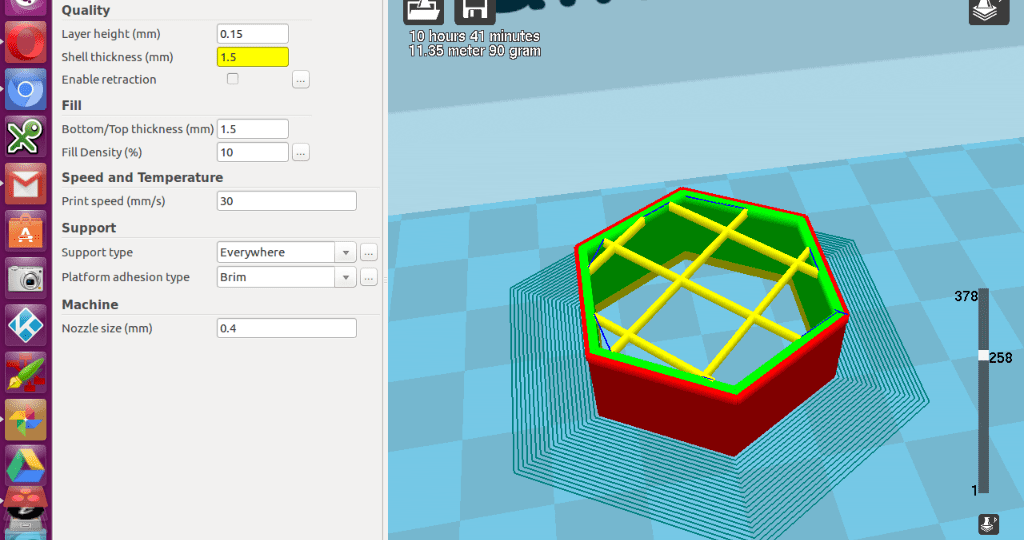Click the Layer height input field
The height and width of the screenshot is (540, 1024).
pyautogui.click(x=253, y=34)
